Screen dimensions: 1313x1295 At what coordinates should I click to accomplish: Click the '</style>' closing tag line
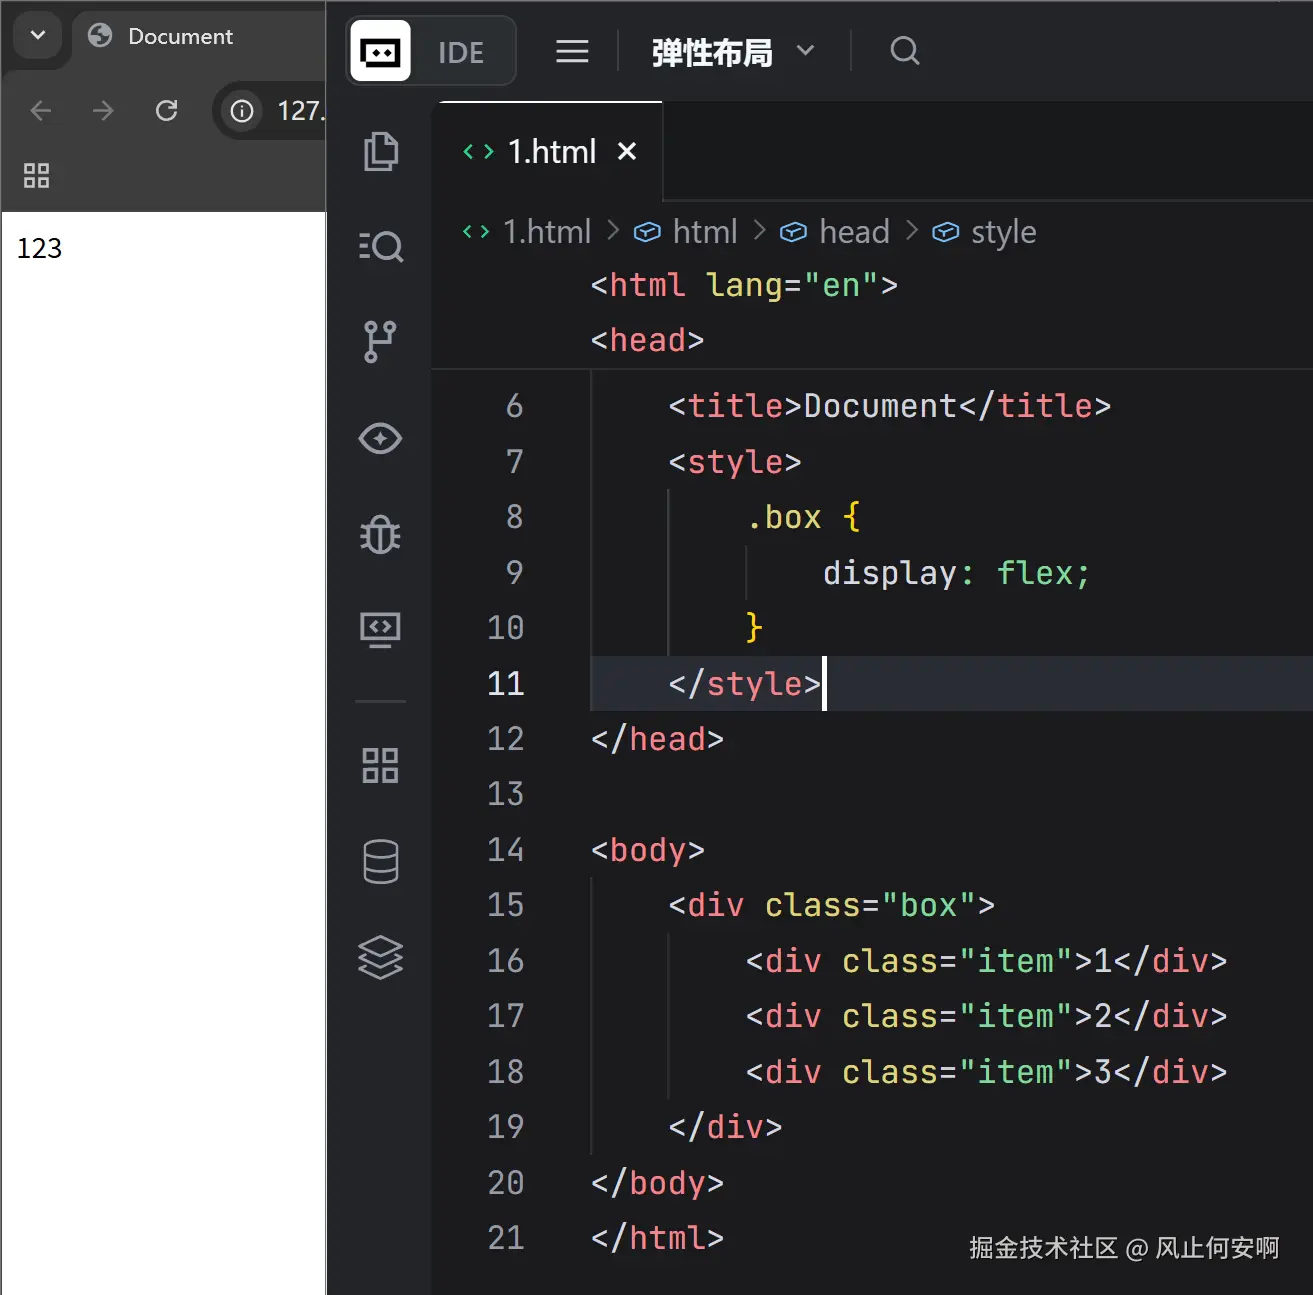745,684
